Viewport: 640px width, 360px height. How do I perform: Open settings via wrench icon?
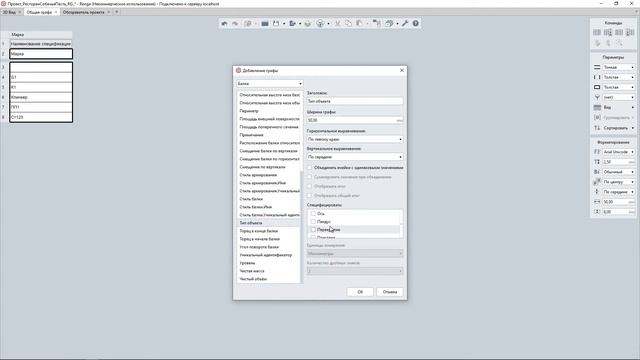[405, 24]
